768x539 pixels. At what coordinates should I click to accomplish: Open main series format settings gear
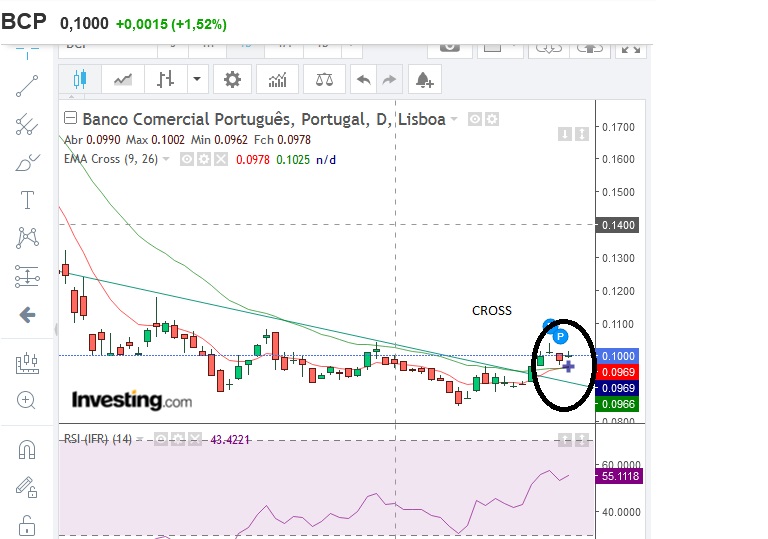click(x=492, y=119)
